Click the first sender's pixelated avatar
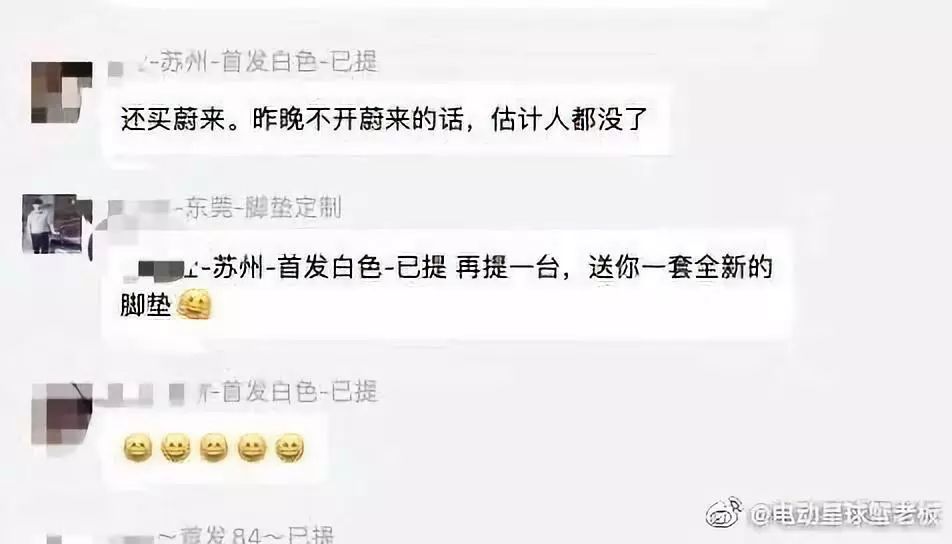 click(x=61, y=92)
